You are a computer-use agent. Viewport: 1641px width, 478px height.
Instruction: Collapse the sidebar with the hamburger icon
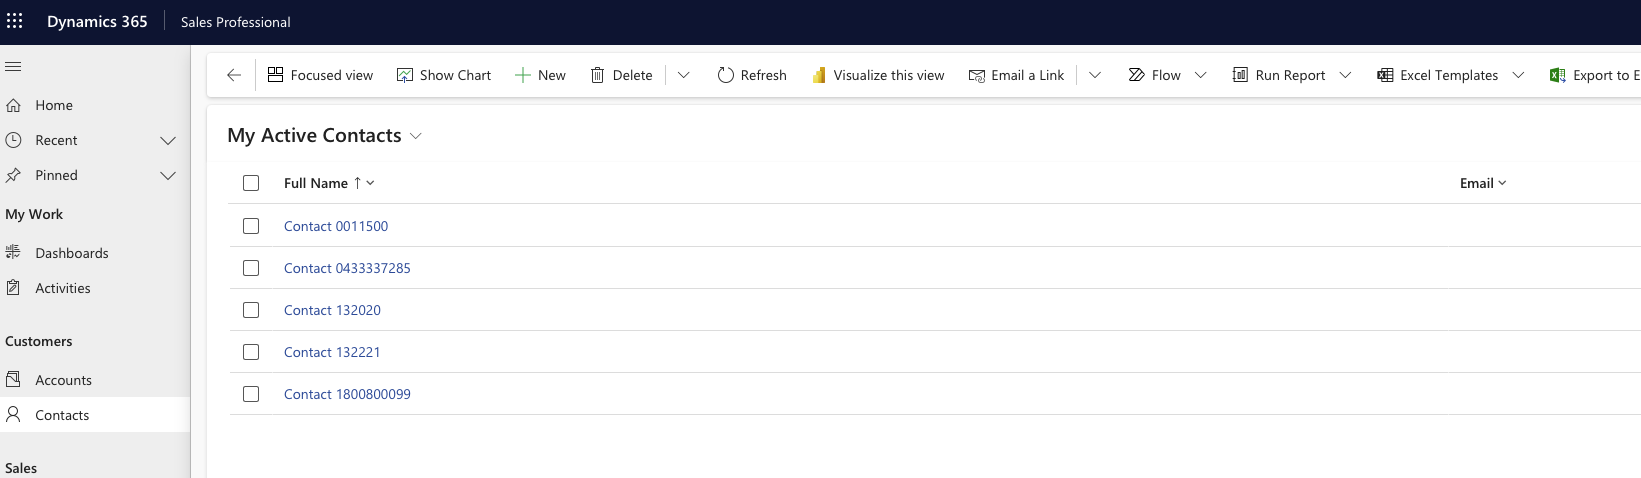tap(13, 67)
